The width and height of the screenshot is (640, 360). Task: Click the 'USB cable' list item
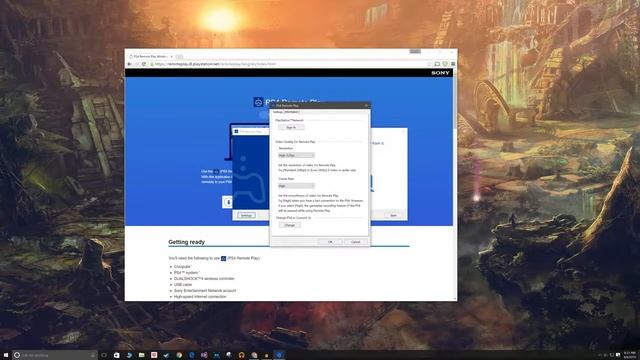coord(183,284)
